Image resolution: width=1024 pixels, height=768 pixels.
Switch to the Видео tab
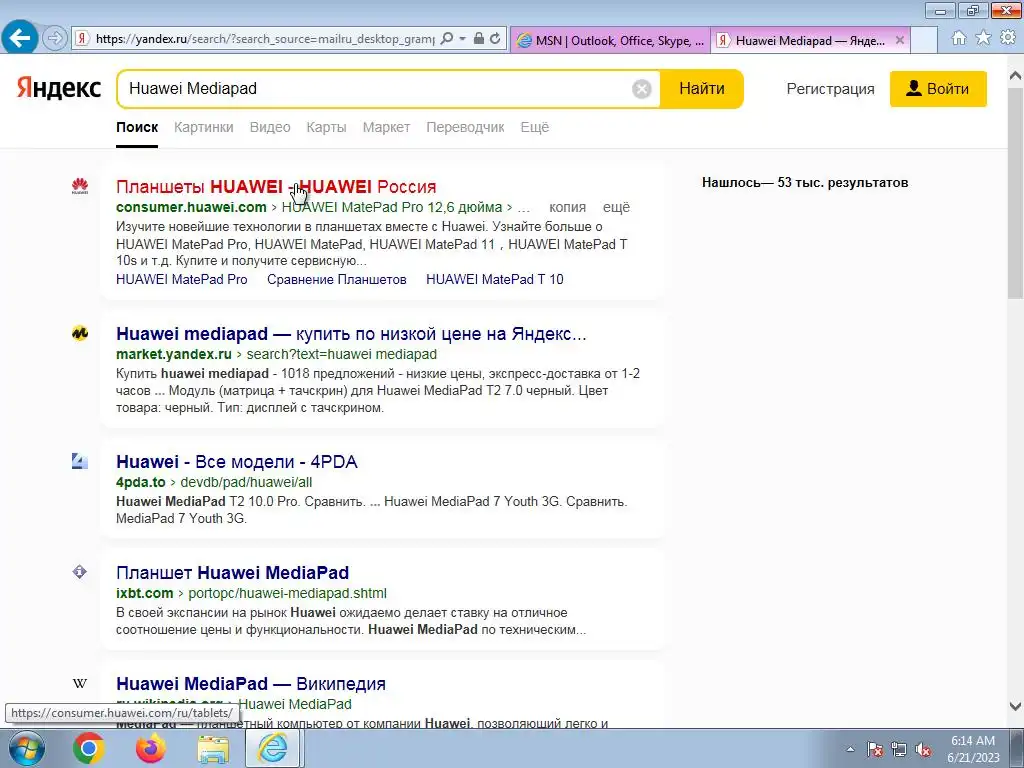270,127
